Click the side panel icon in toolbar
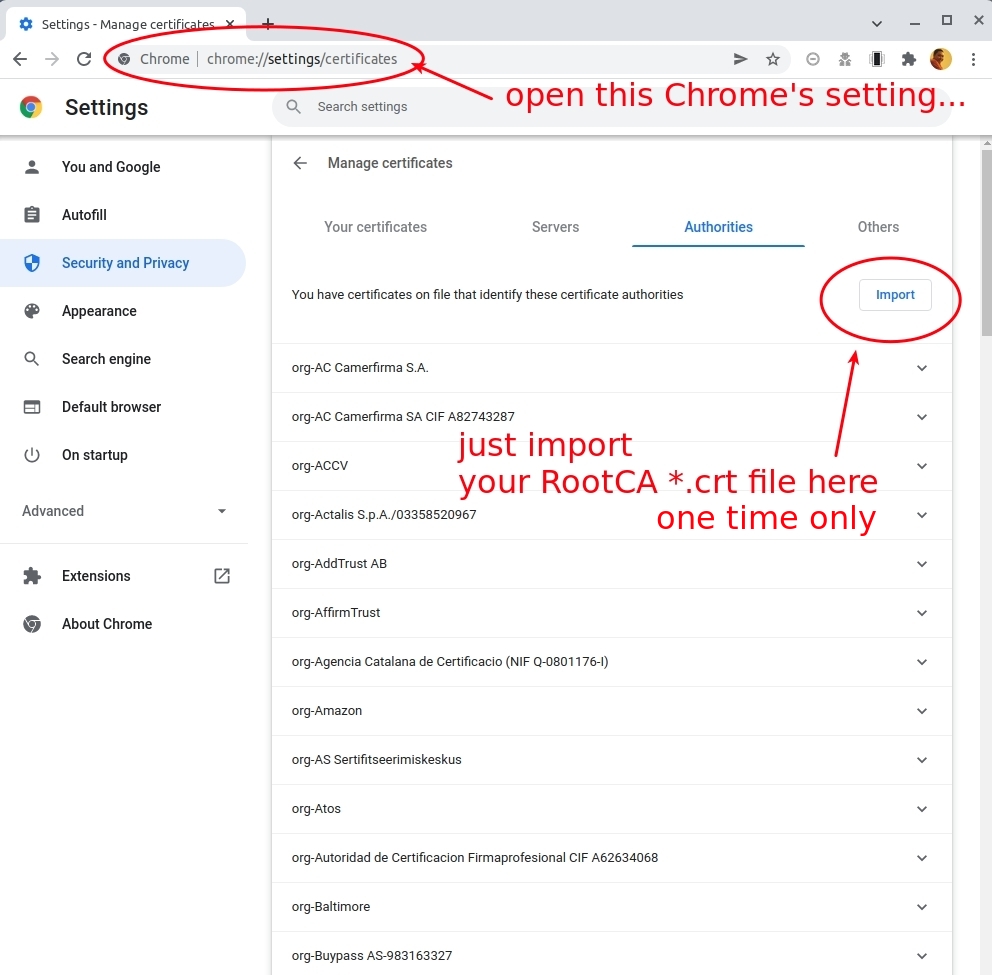Viewport: 992px width, 975px height. (x=877, y=59)
